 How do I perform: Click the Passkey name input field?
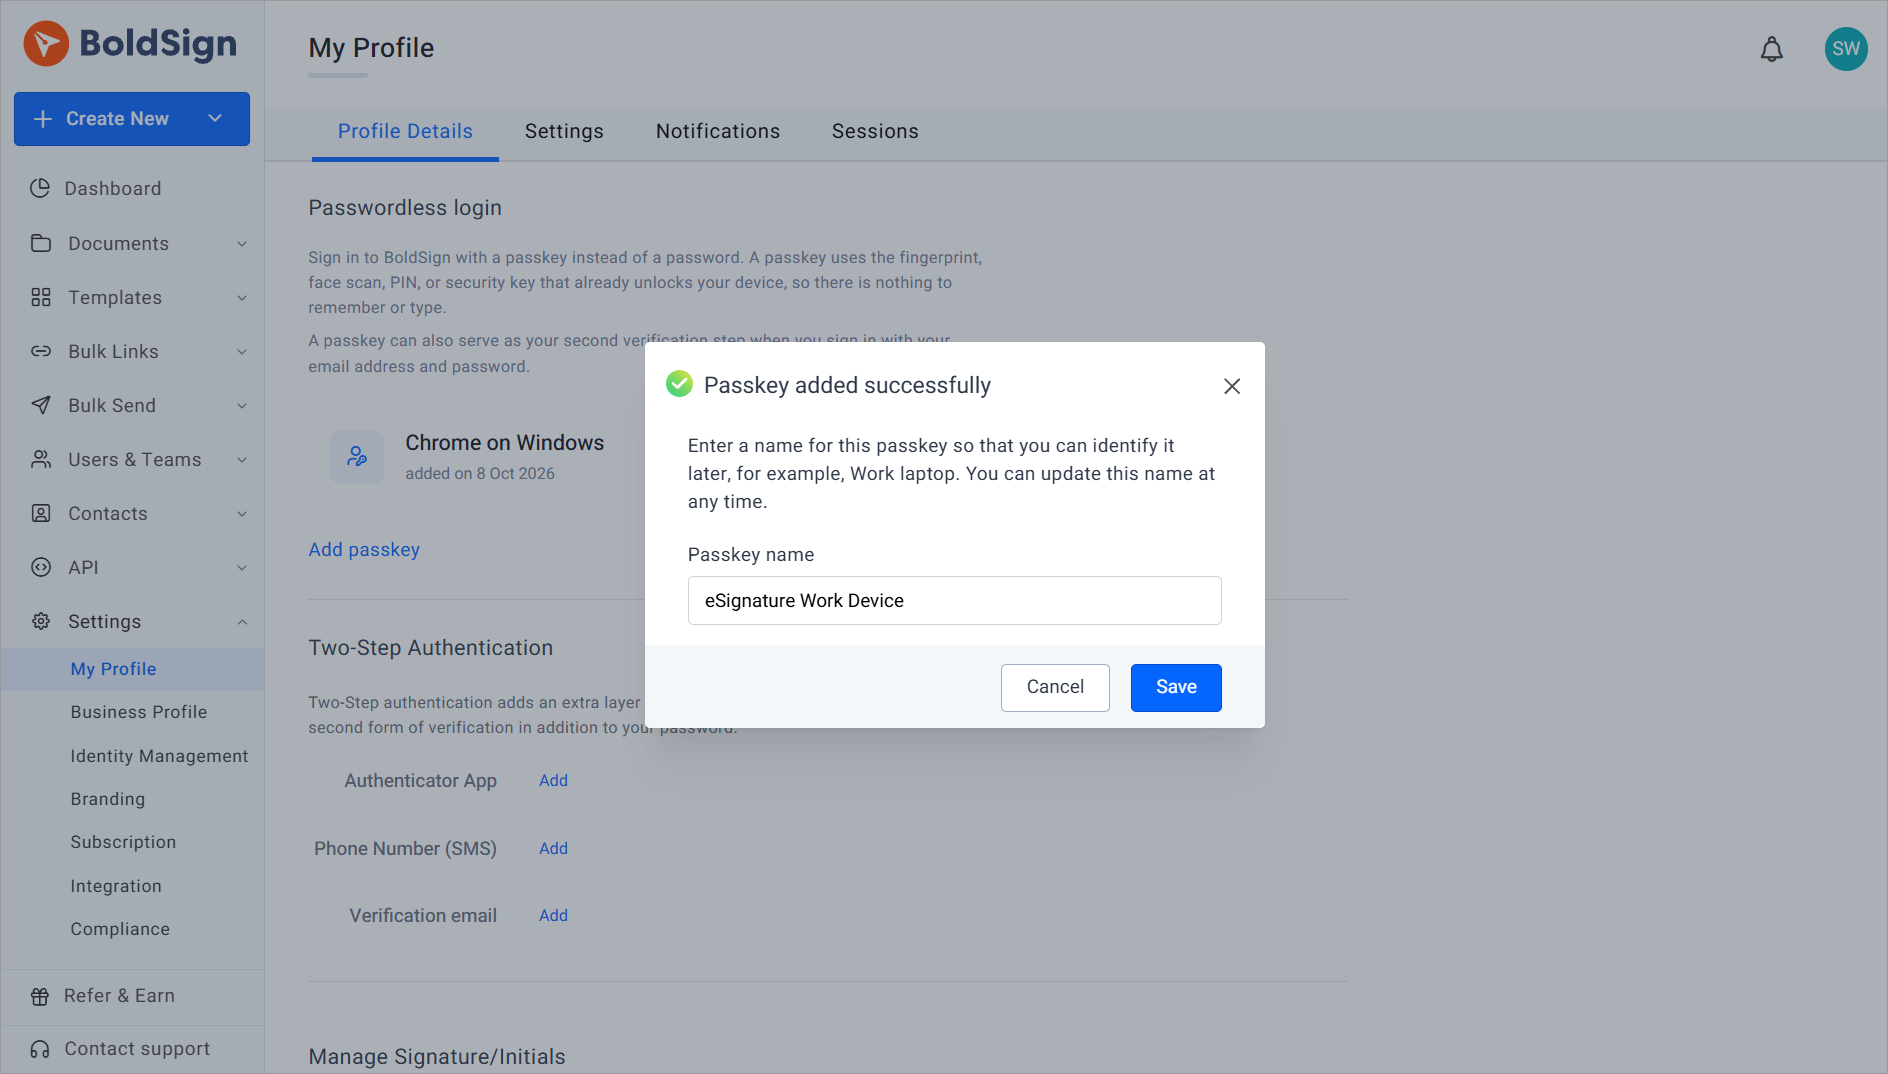tap(955, 600)
